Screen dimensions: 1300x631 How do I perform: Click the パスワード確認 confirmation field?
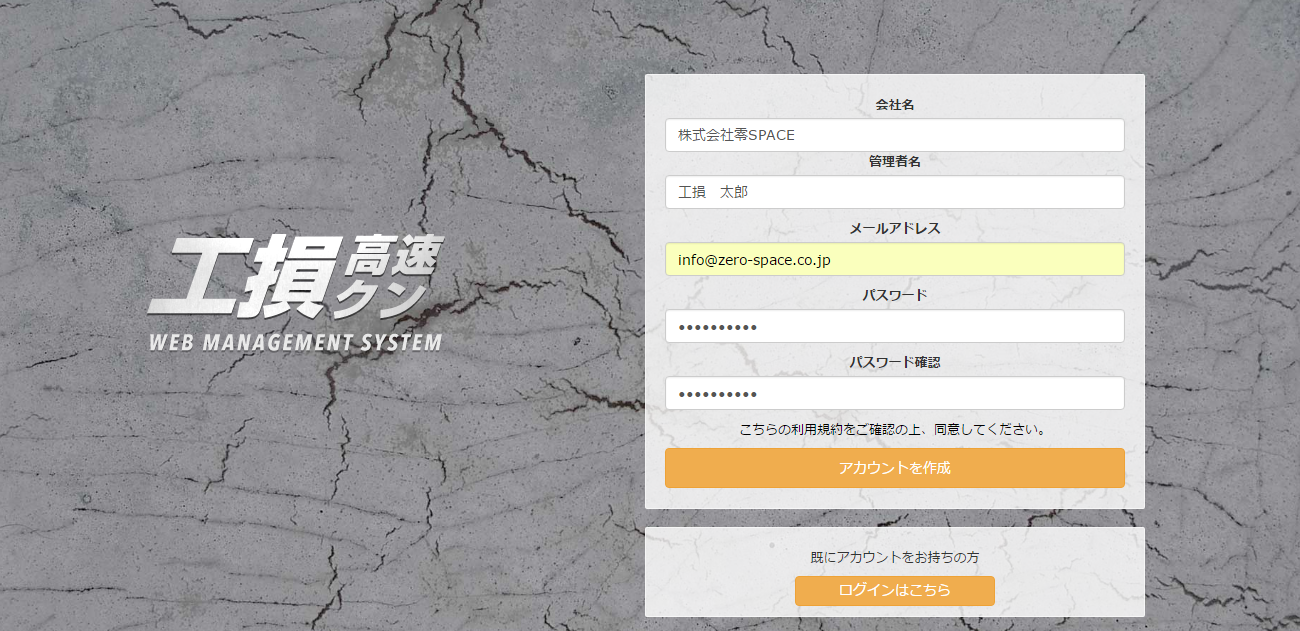[x=895, y=393]
